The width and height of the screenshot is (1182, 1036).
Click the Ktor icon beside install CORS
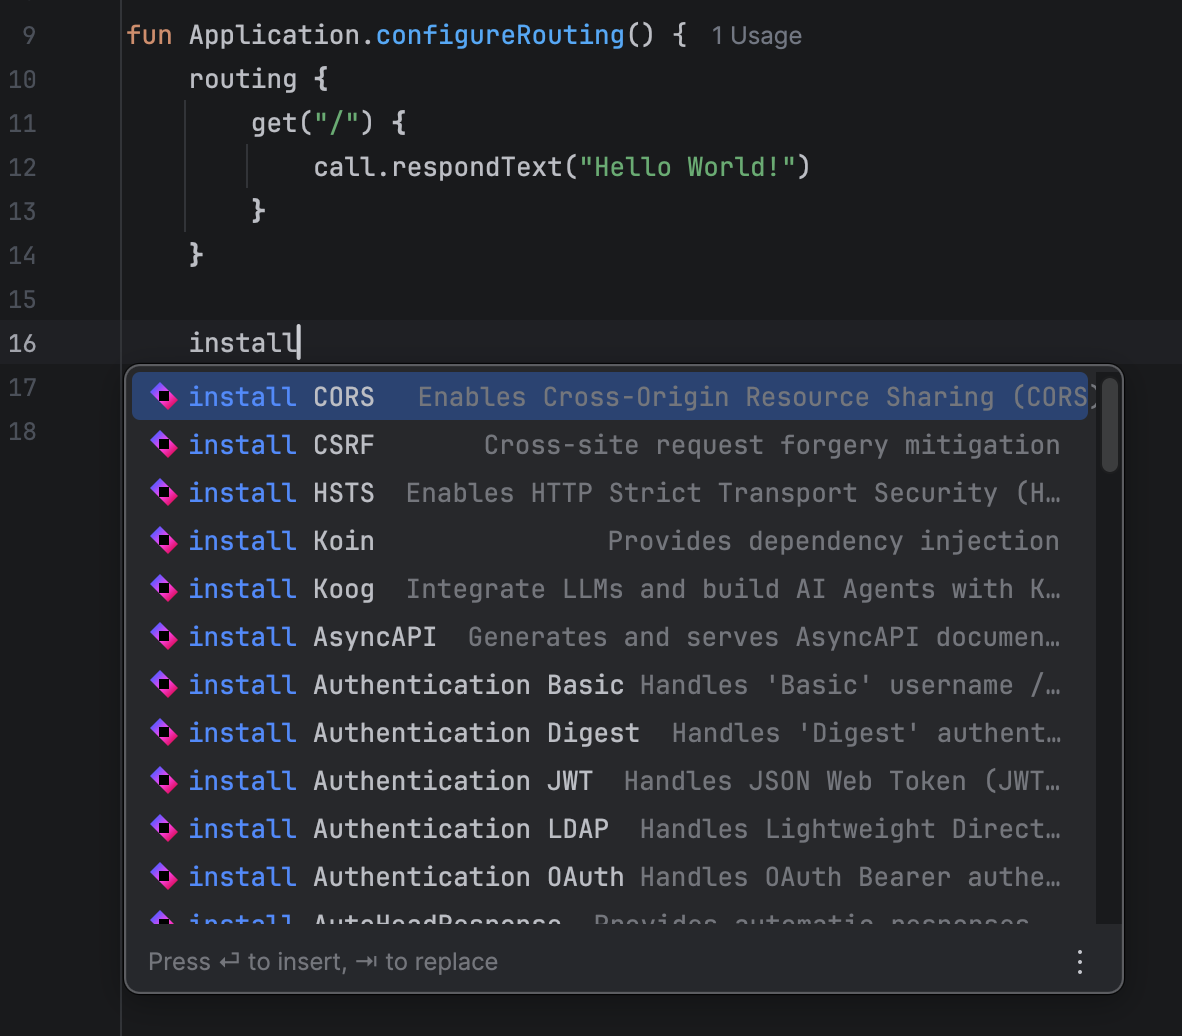pyautogui.click(x=164, y=397)
